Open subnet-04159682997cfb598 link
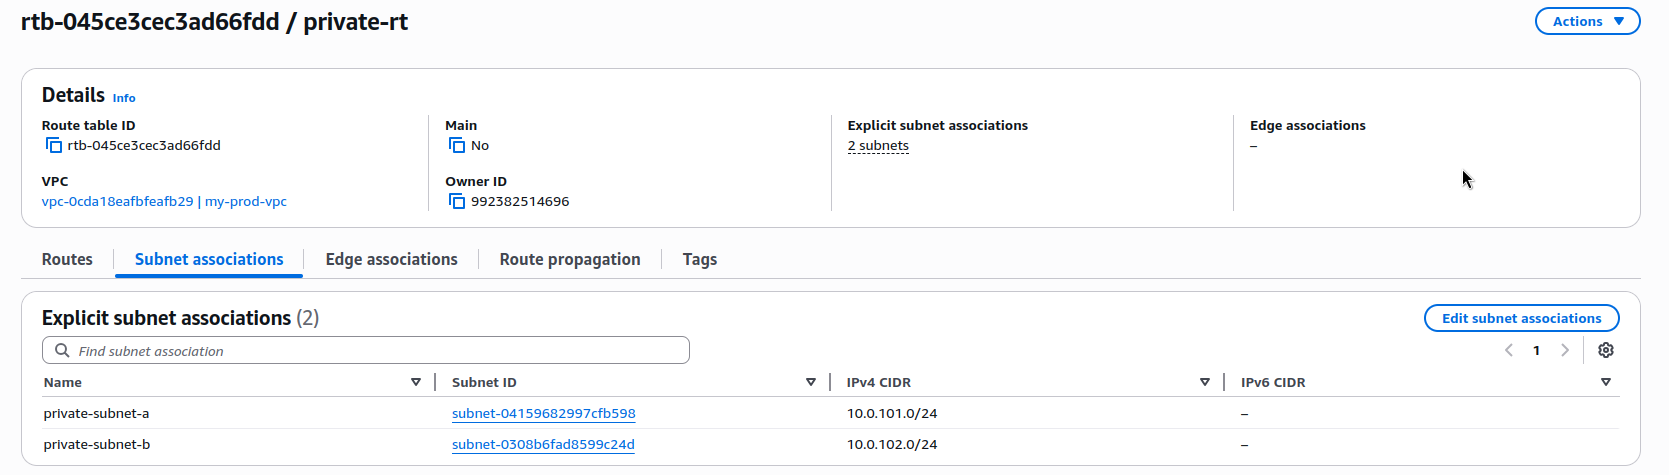This screenshot has width=1669, height=475. (x=544, y=413)
